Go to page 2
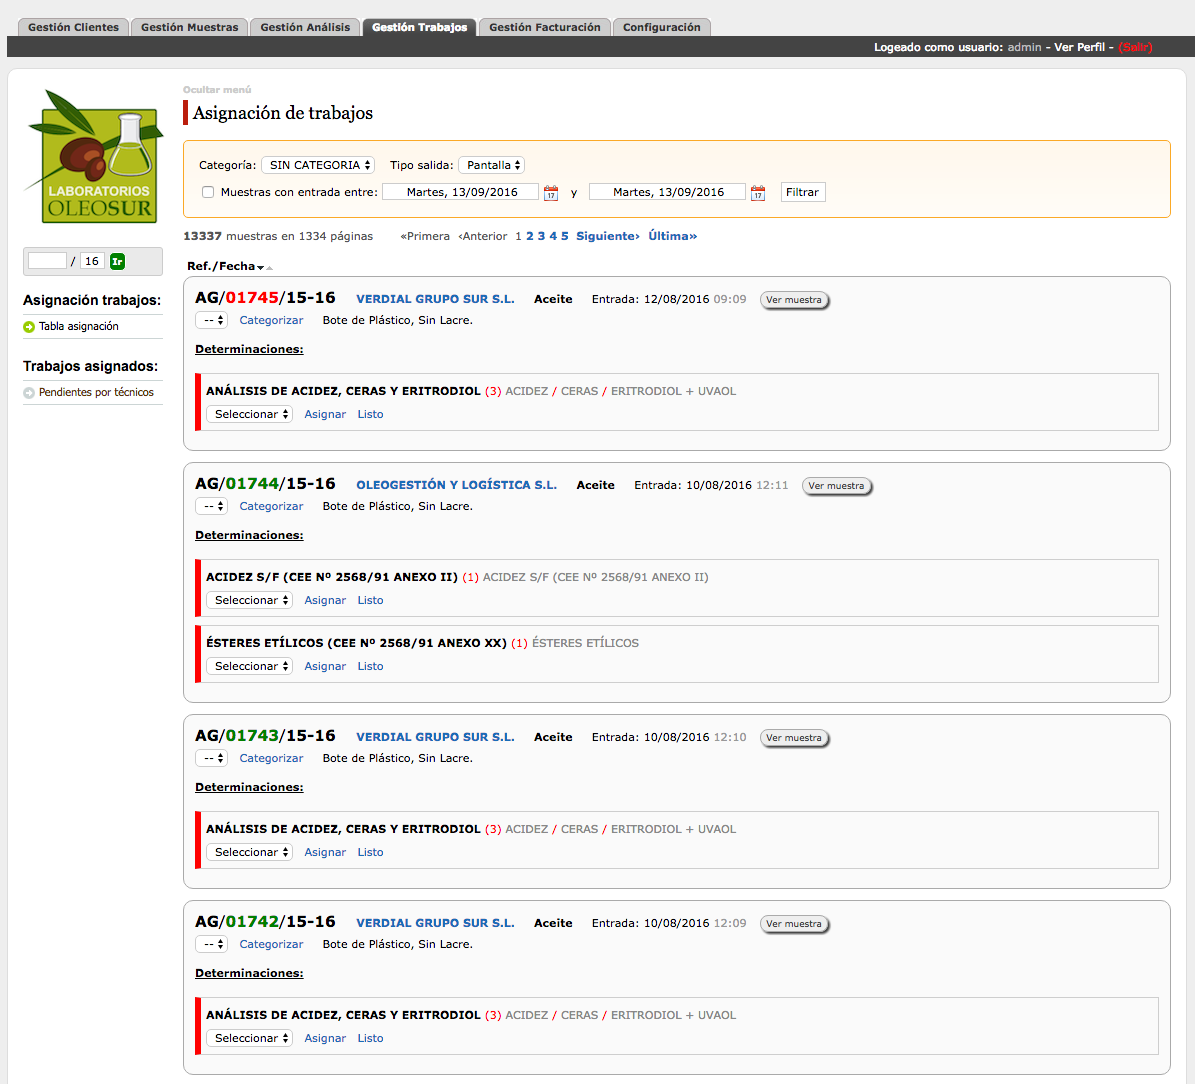The height and width of the screenshot is (1084, 1195). pos(530,236)
